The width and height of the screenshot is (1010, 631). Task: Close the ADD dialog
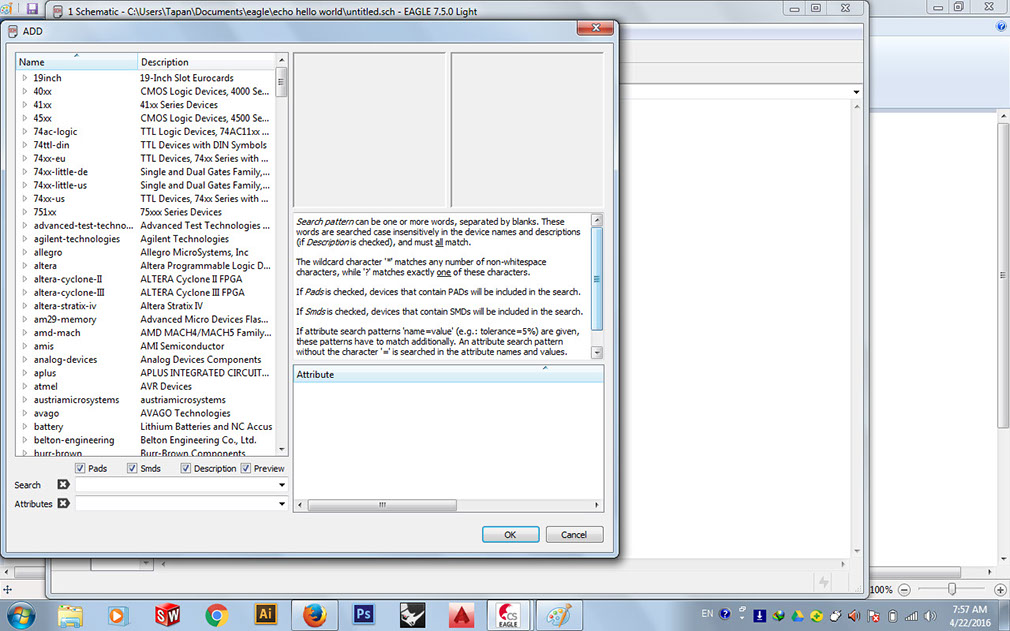point(595,28)
